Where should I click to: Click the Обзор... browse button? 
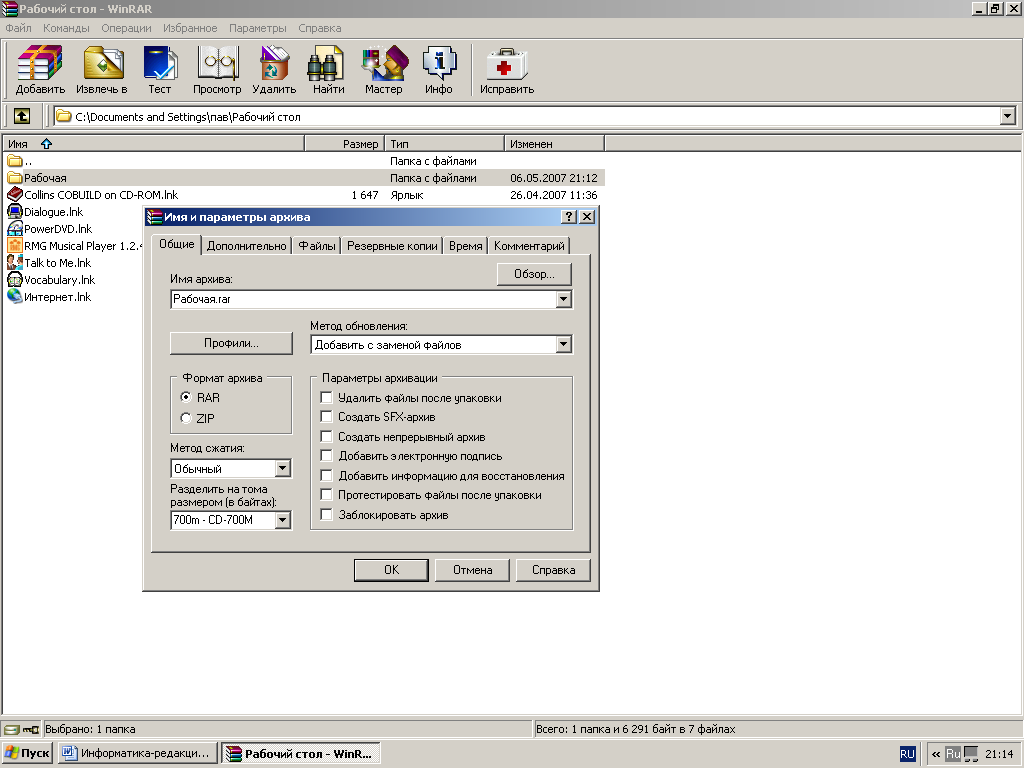tap(534, 274)
